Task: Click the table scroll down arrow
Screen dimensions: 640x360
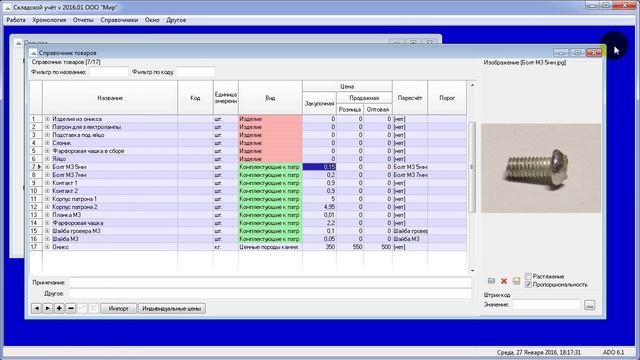Action: (x=472, y=270)
